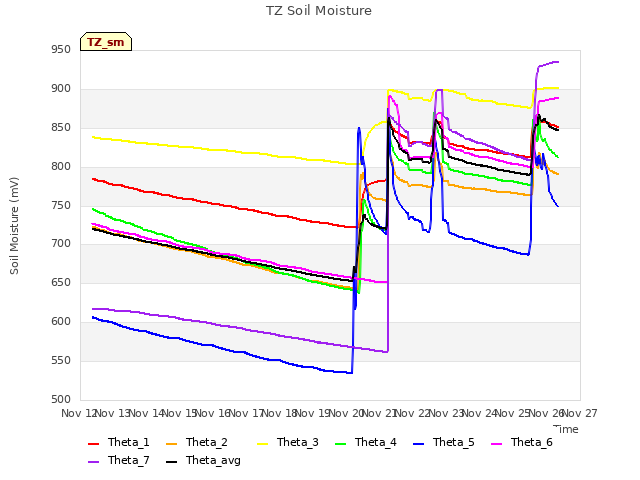Click the 650 y-axis tick label
The width and height of the screenshot is (640, 480).
click(x=61, y=282)
